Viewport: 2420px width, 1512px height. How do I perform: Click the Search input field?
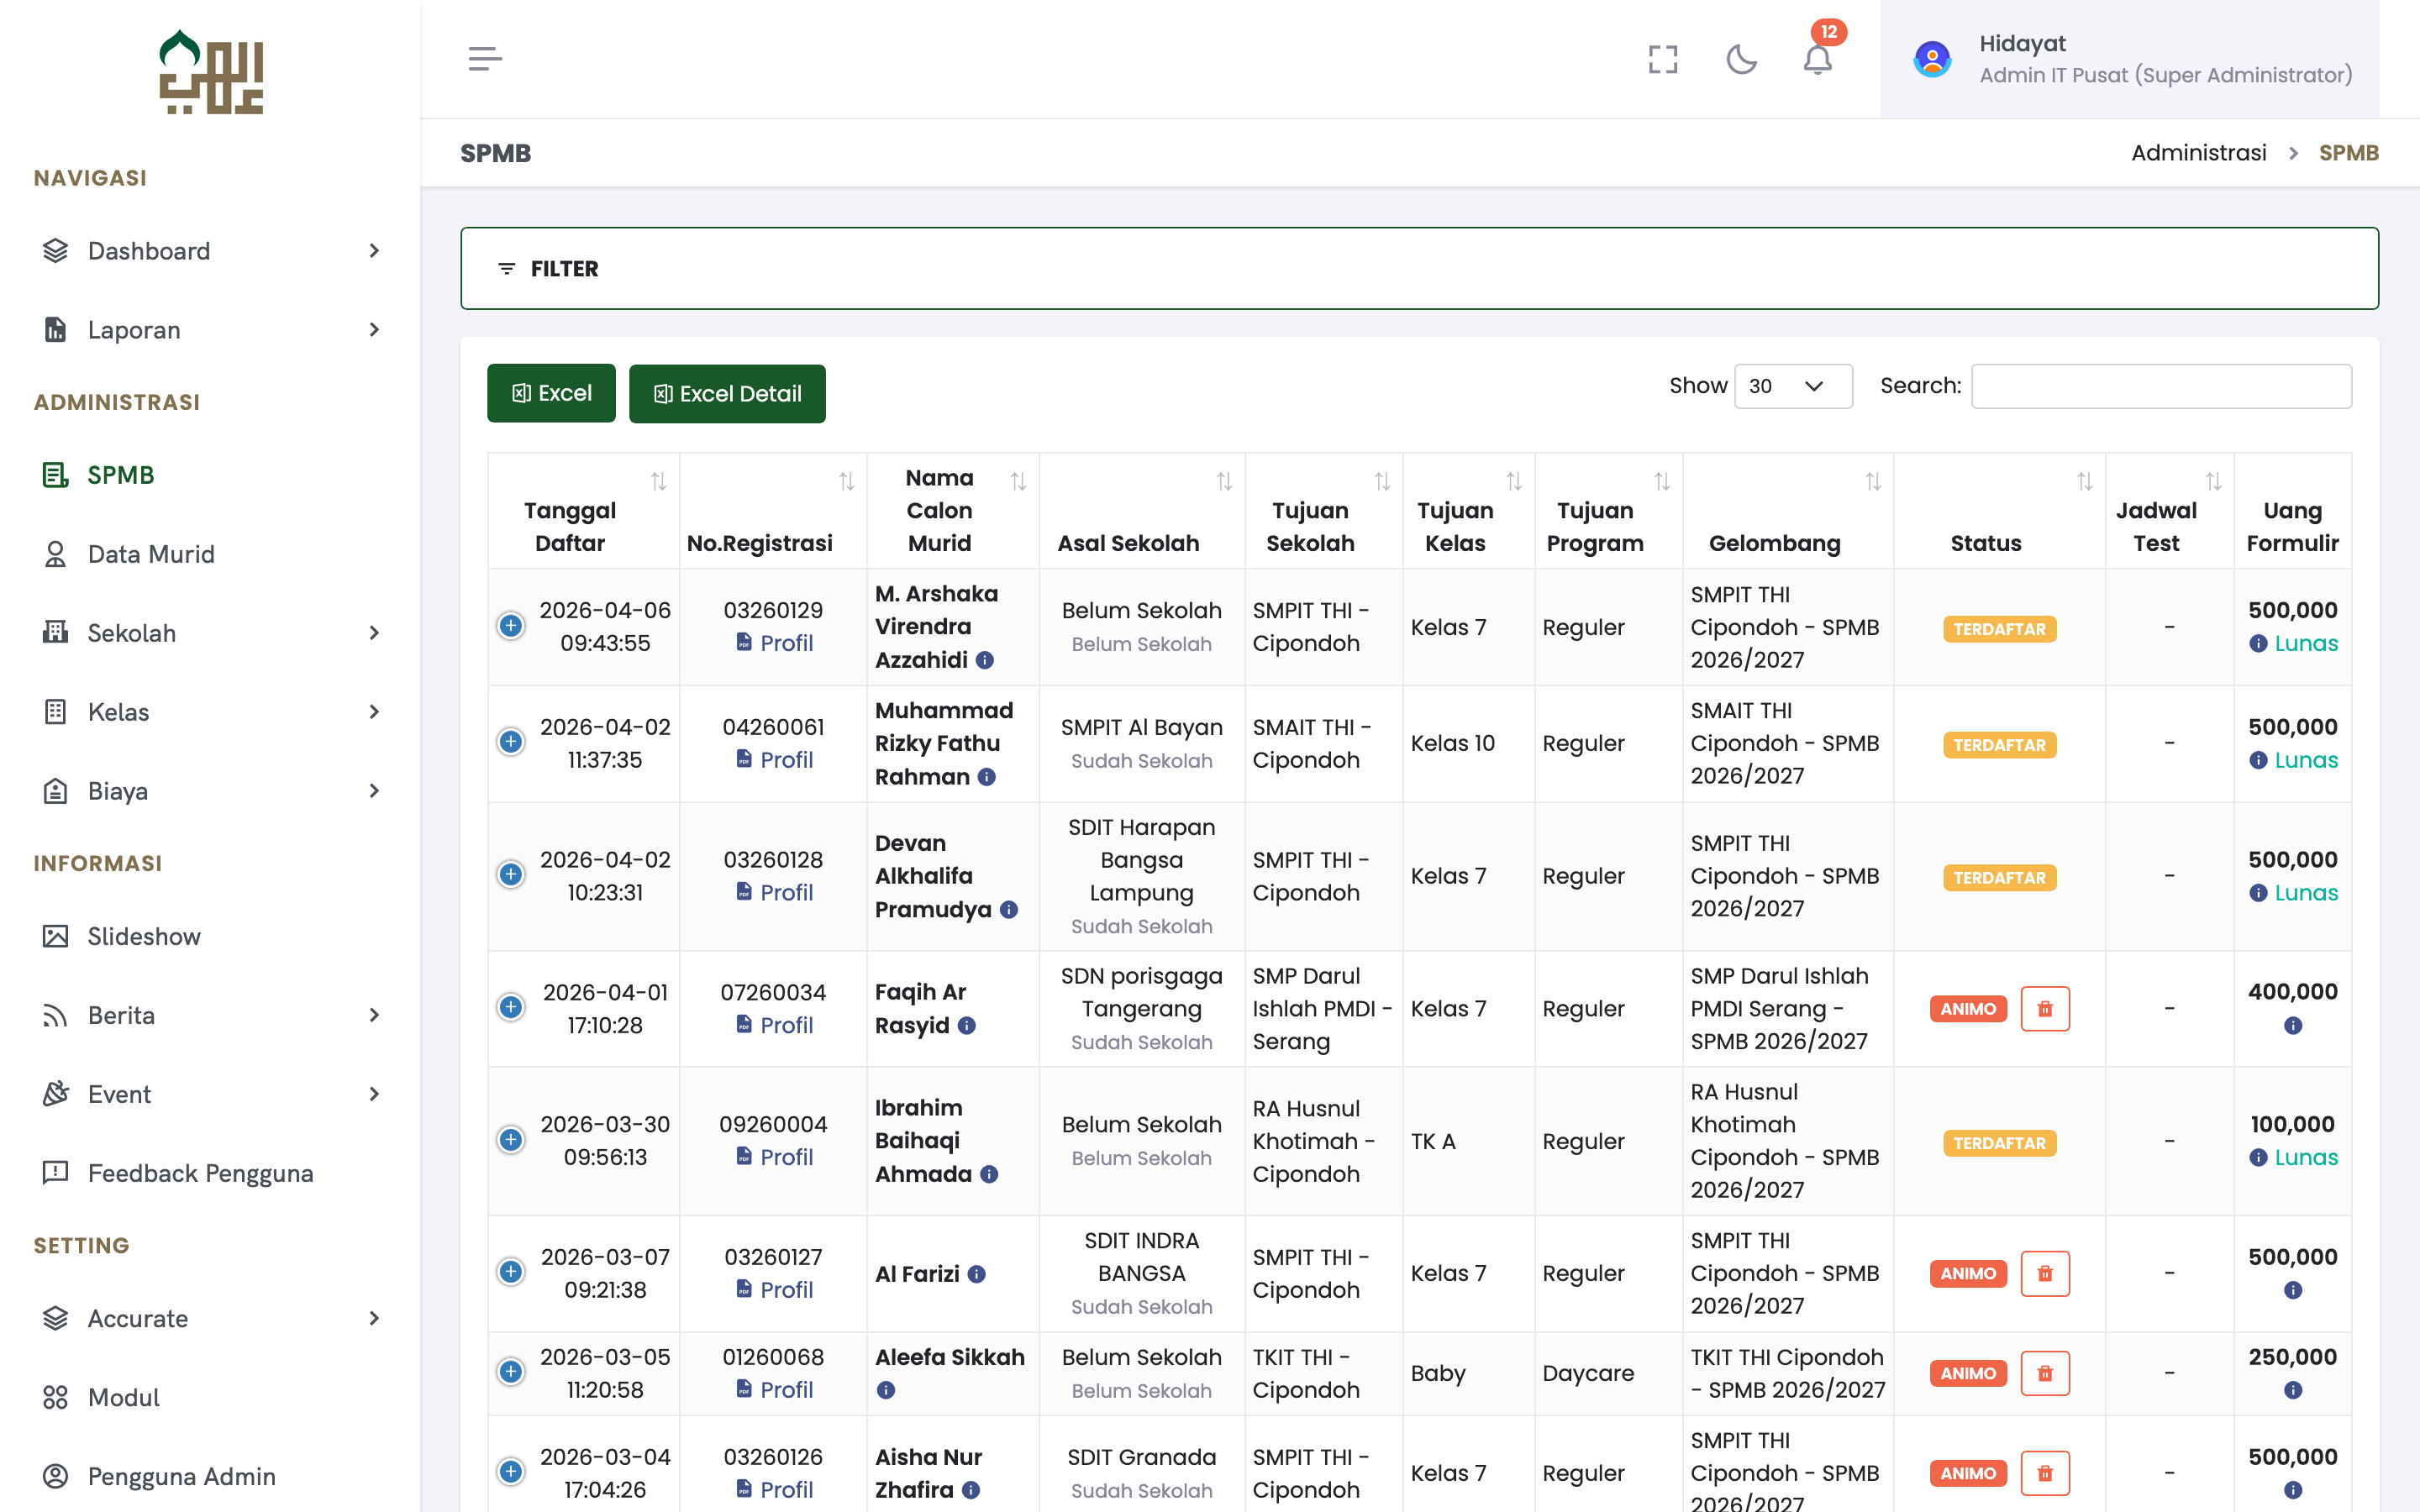click(x=2161, y=386)
